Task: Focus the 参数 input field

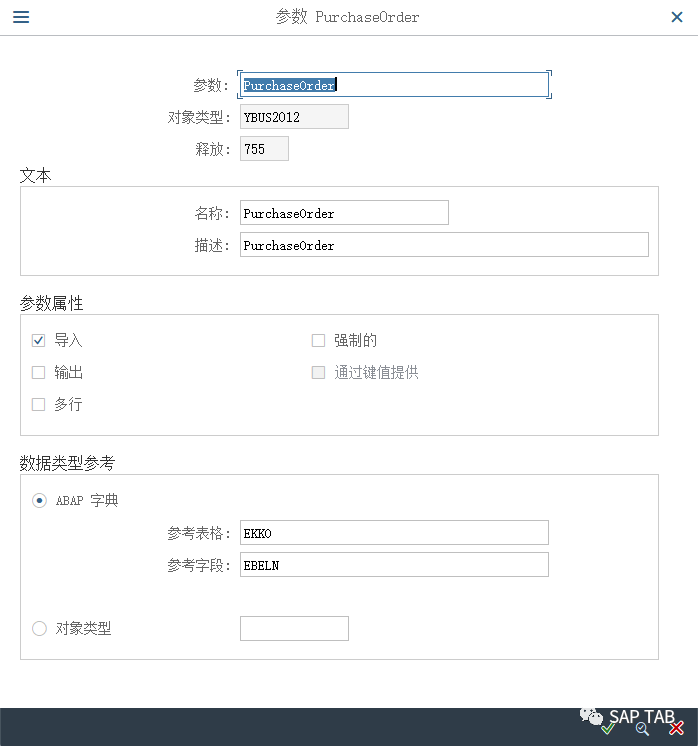Action: point(394,85)
